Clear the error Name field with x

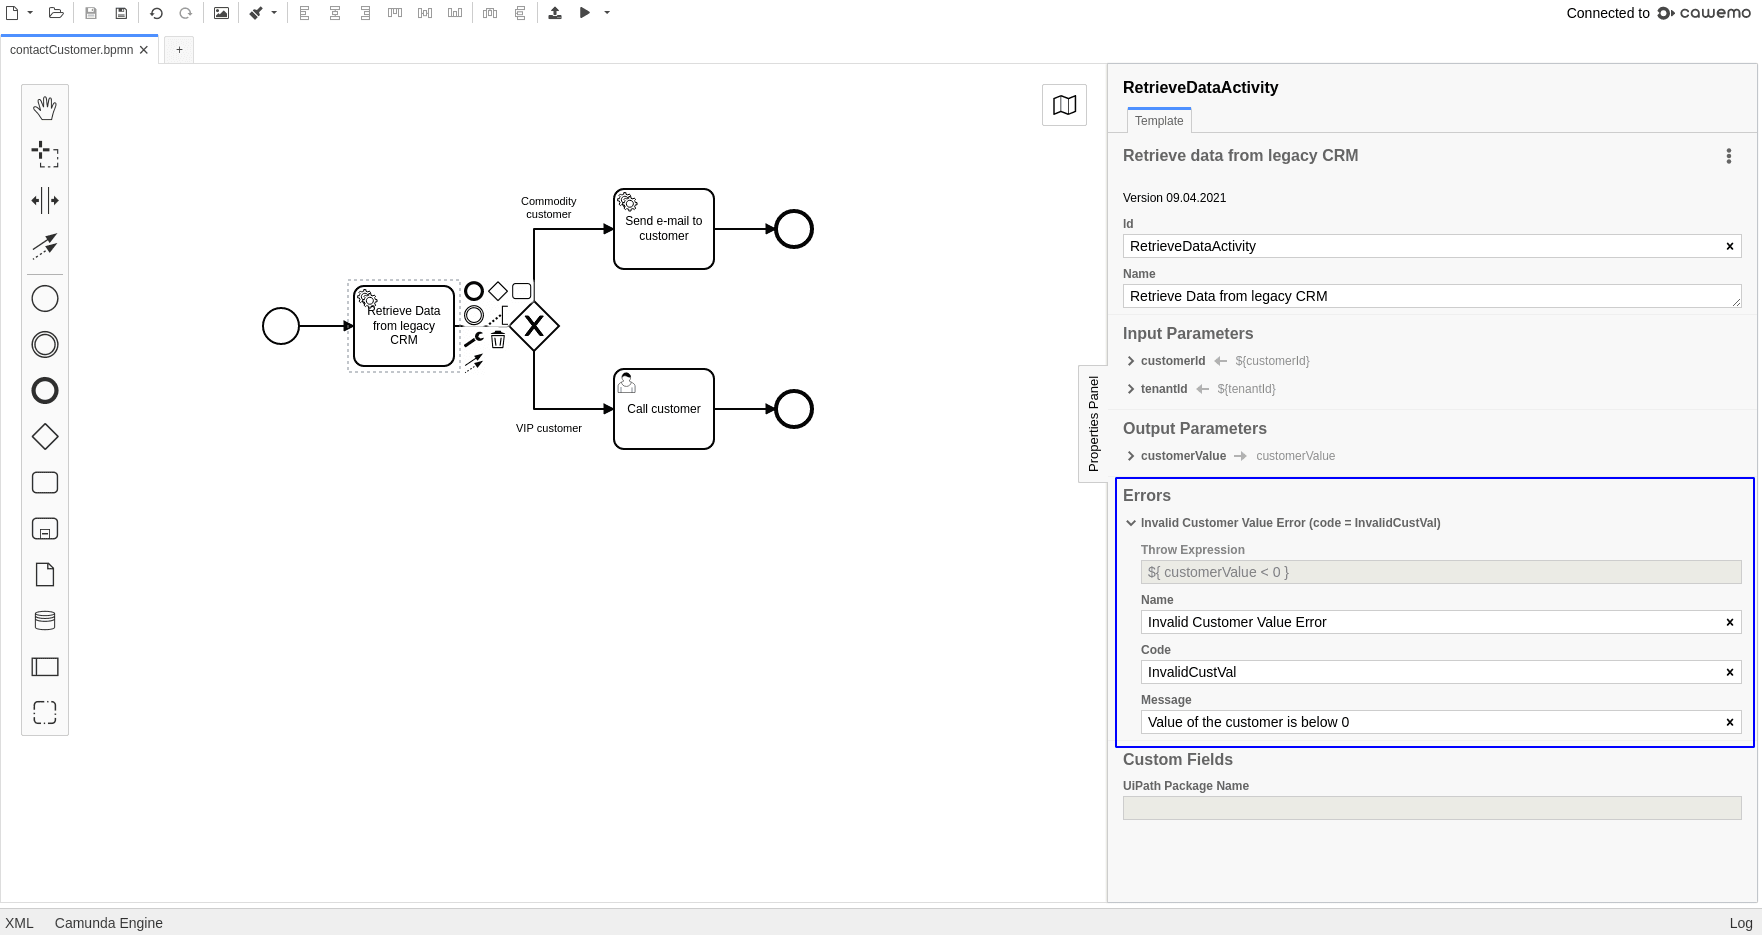click(1730, 622)
